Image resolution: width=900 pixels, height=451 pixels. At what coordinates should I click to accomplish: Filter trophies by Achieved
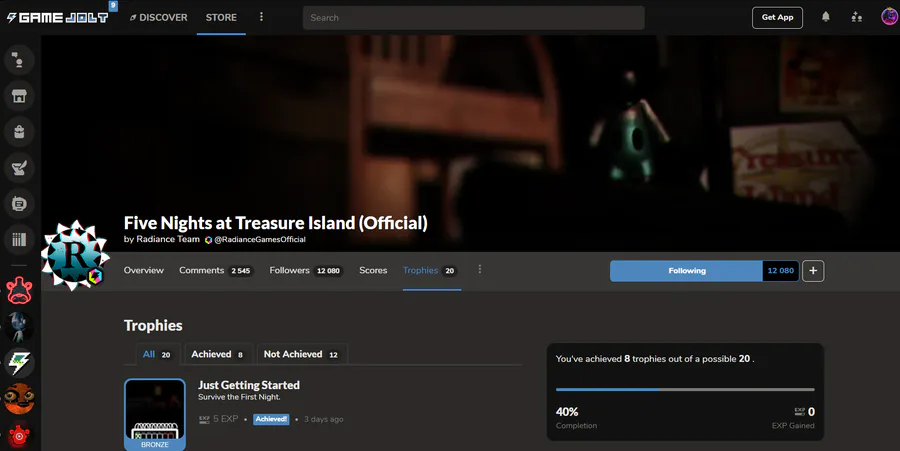click(218, 354)
